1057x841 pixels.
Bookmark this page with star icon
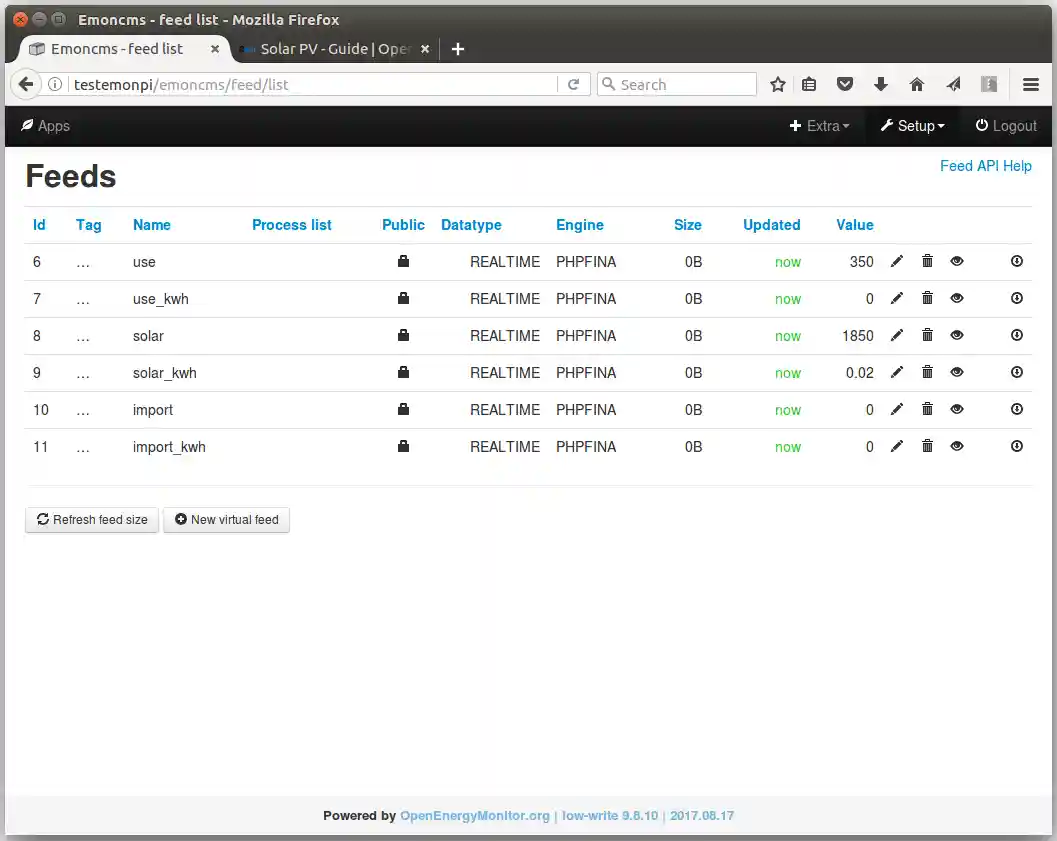tap(777, 85)
